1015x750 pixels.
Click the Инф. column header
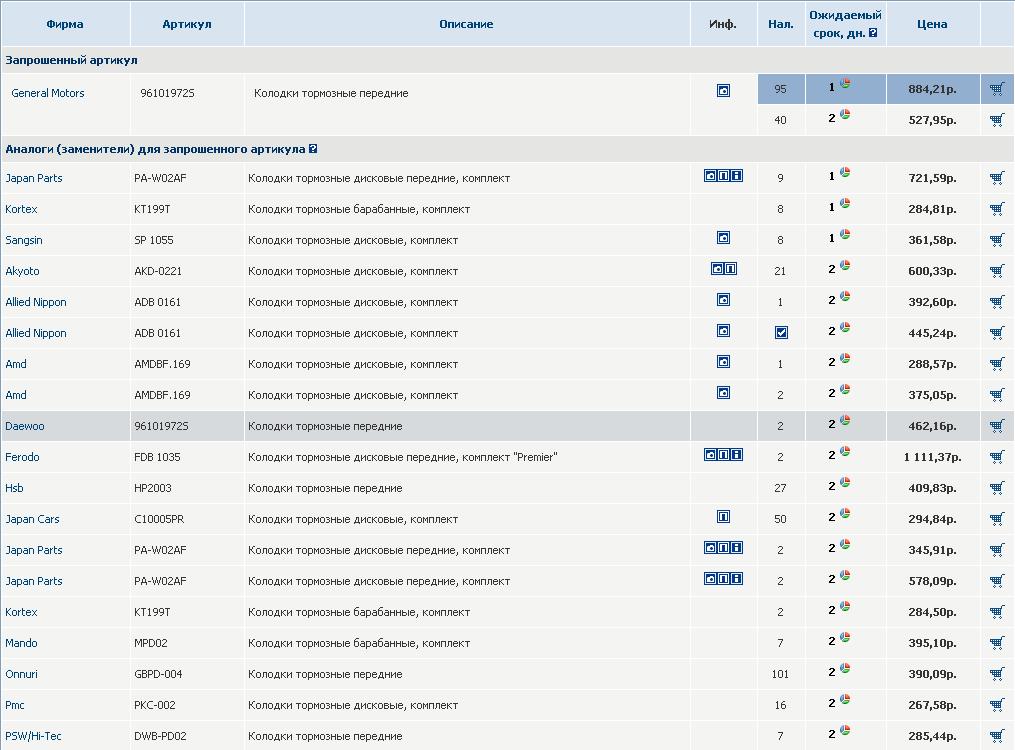coord(722,24)
